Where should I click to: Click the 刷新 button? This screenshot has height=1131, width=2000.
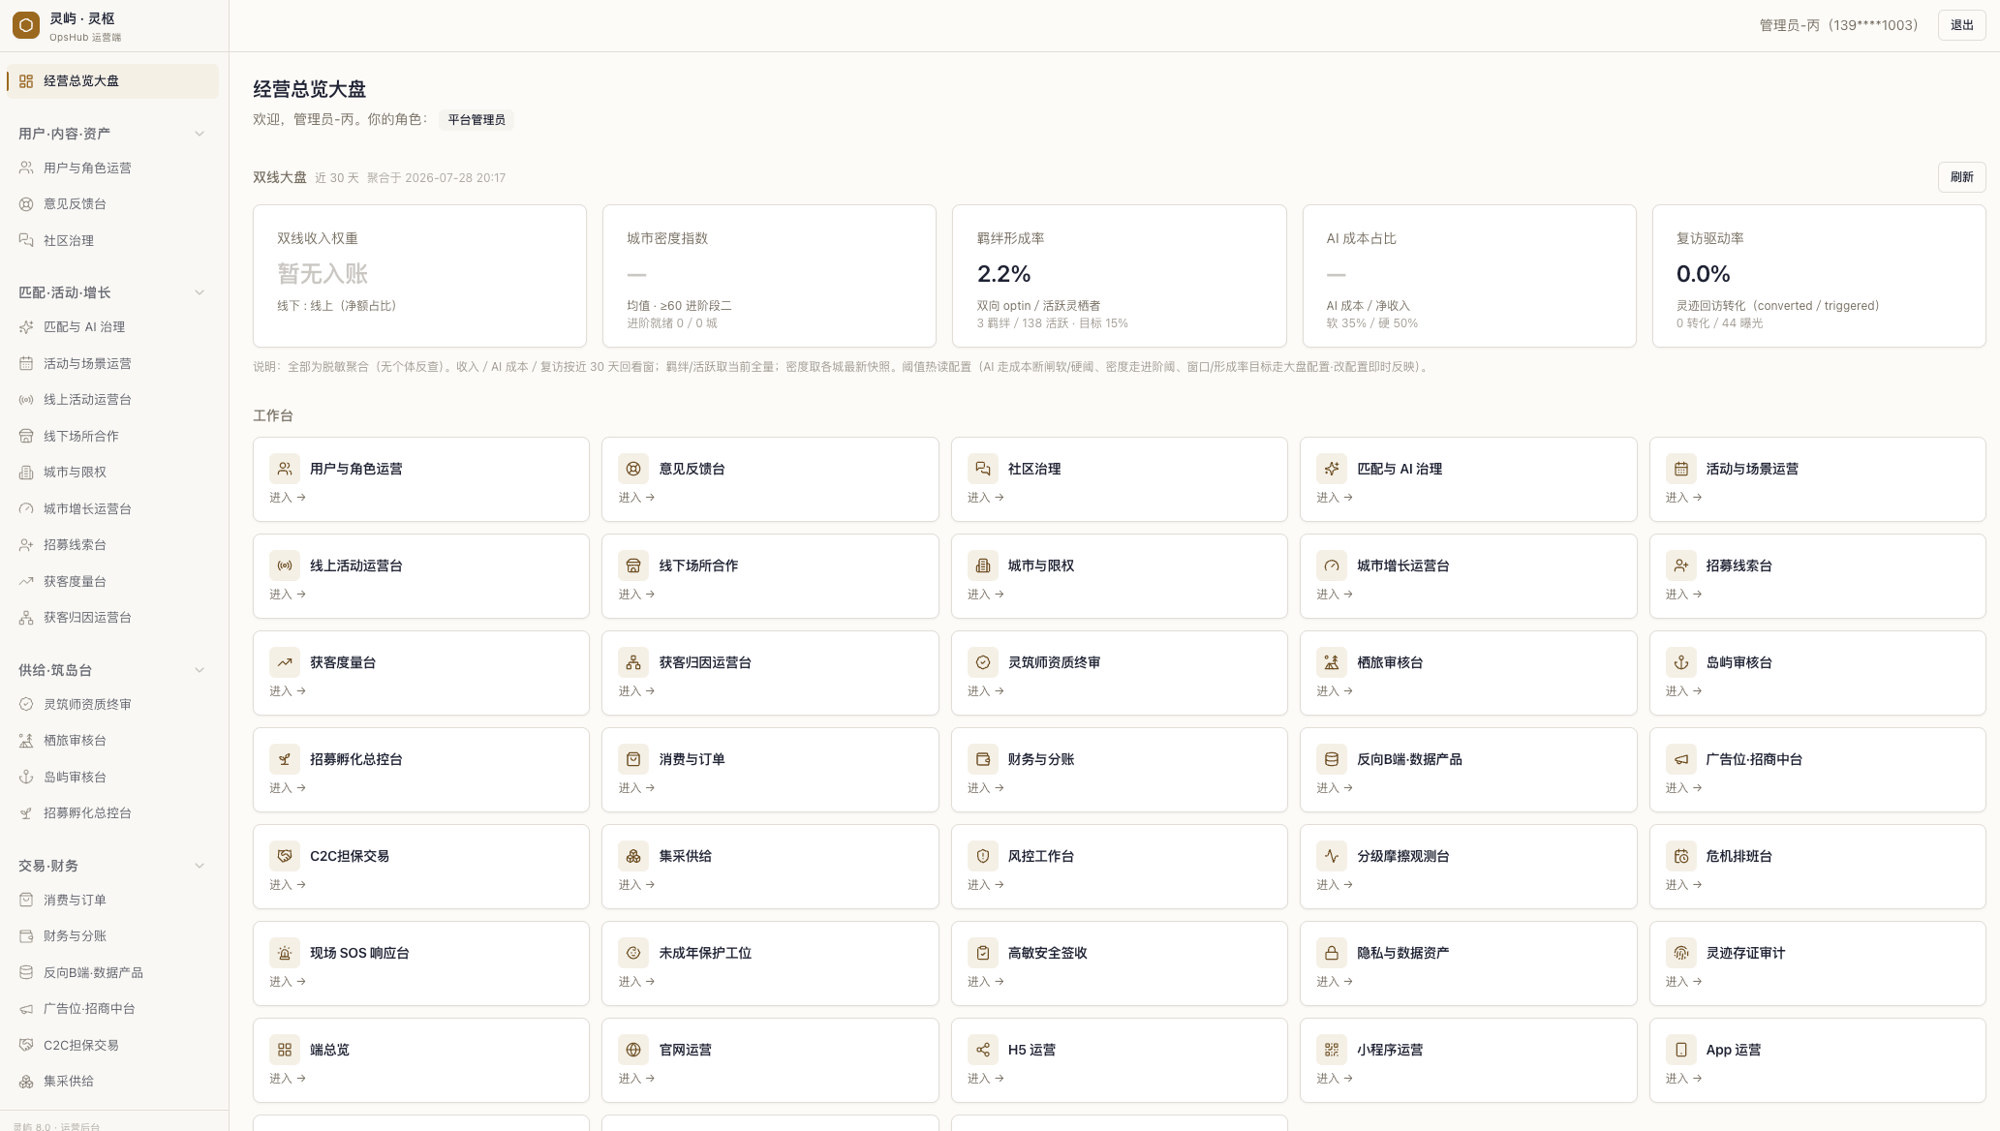1961,177
